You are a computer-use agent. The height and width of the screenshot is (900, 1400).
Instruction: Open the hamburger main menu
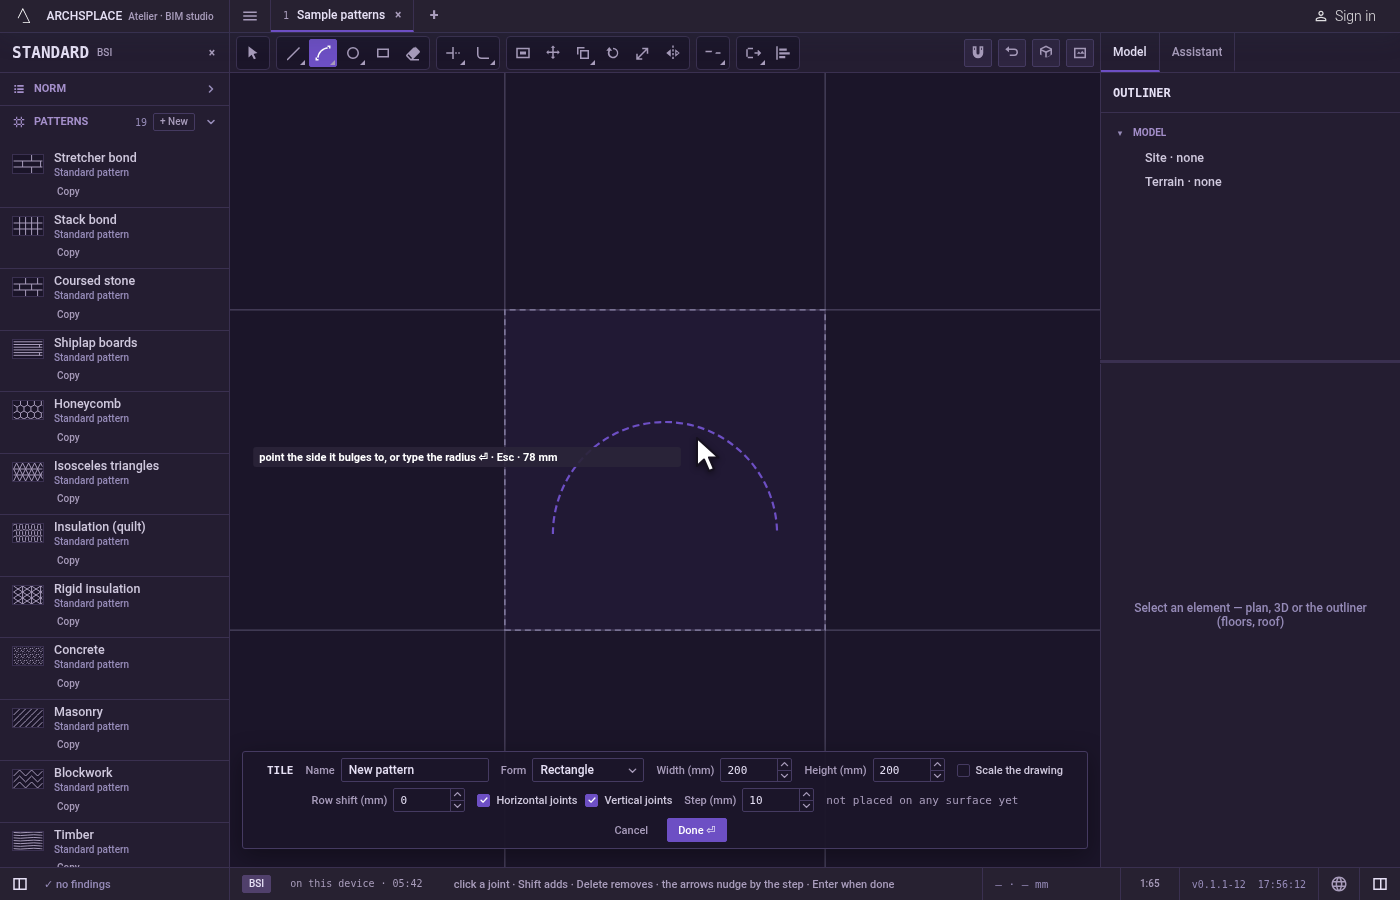click(x=250, y=16)
